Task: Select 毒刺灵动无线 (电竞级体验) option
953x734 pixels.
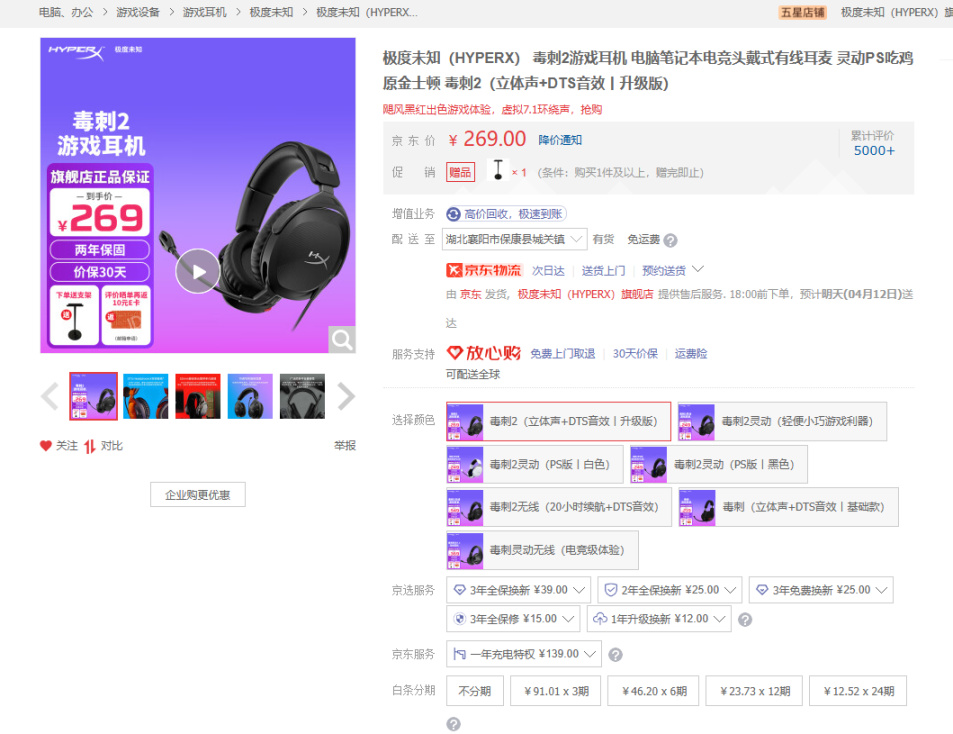Action: tap(542, 550)
